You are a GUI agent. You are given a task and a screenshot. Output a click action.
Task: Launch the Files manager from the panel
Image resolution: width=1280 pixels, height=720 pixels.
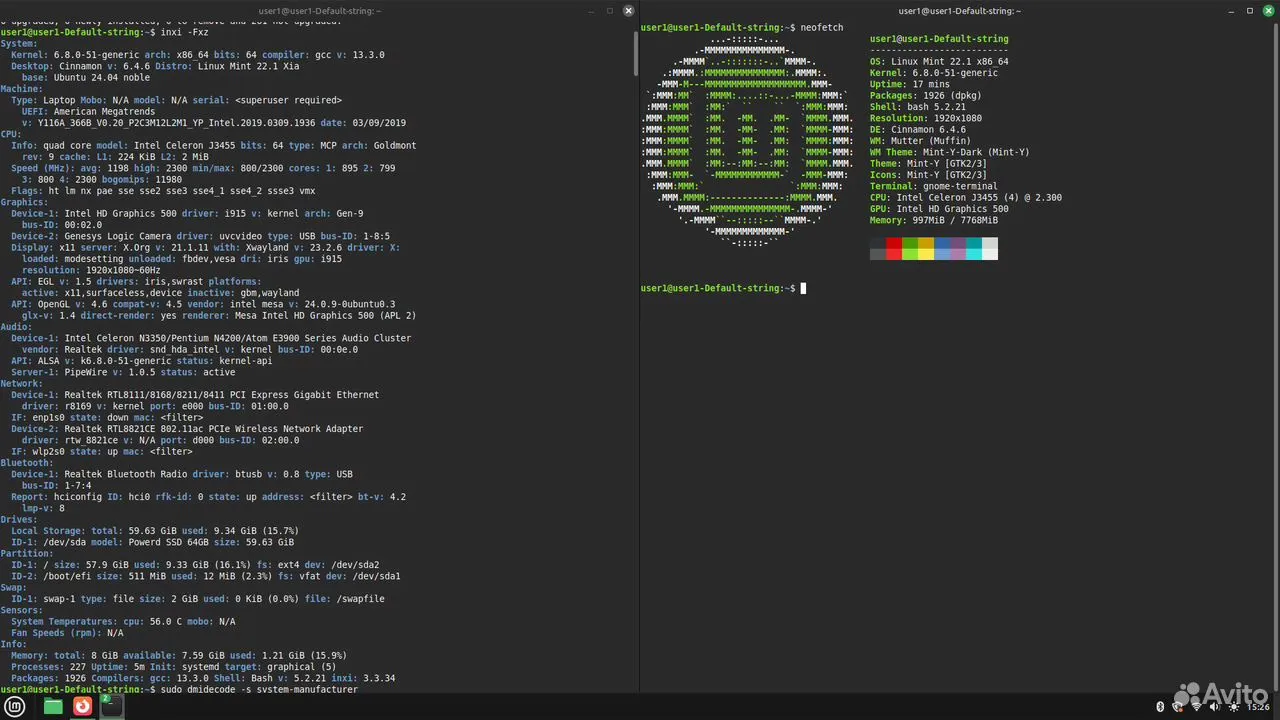pyautogui.click(x=53, y=706)
